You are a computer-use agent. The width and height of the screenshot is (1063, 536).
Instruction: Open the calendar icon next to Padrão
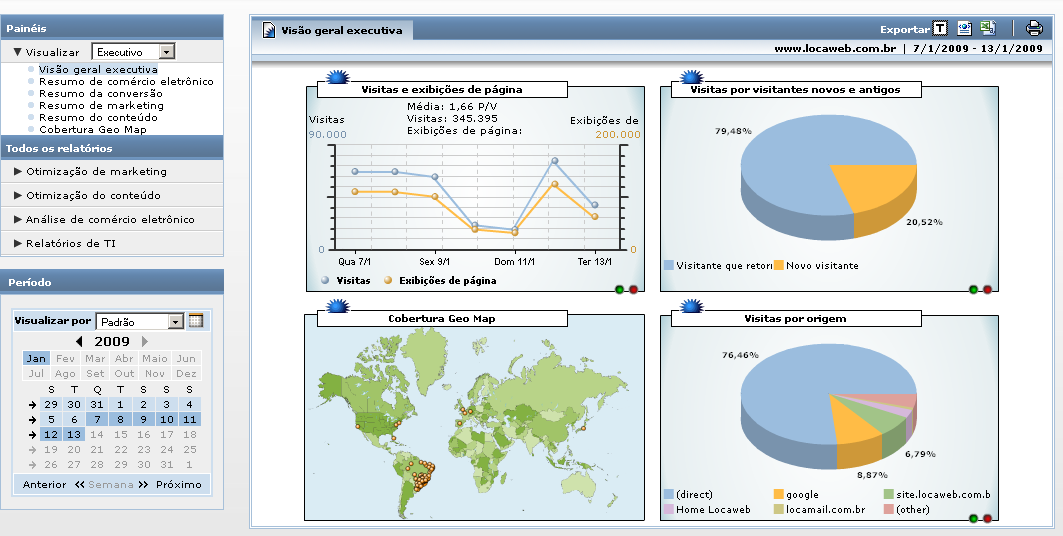[x=196, y=321]
